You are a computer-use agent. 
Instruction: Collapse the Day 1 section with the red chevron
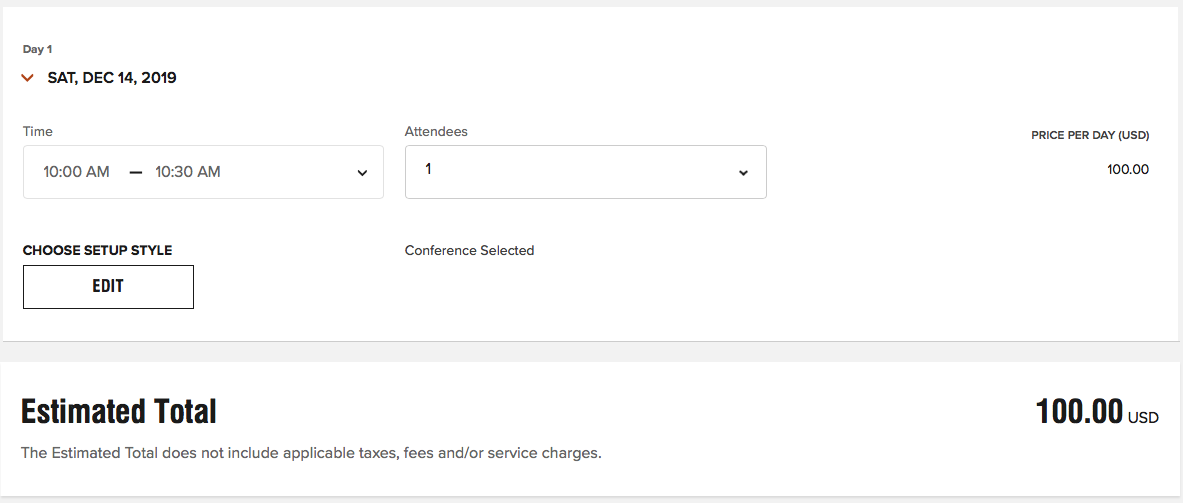pos(28,78)
